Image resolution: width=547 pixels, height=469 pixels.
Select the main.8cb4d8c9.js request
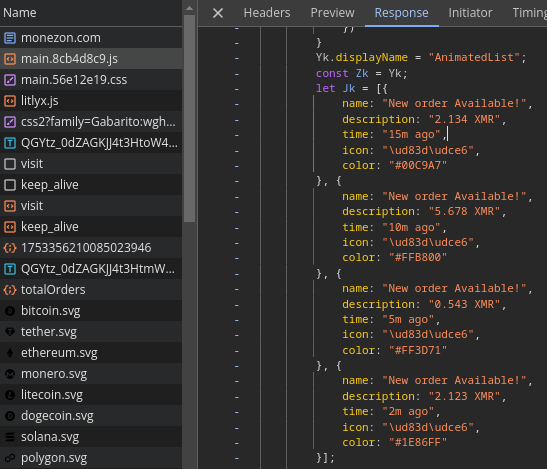[91, 59]
